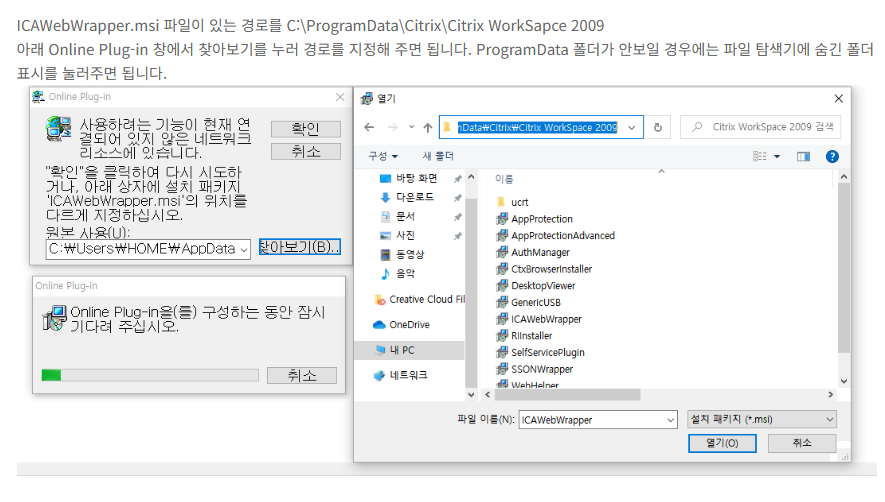Click the file list horizontal scrollbar right arrow
Screen dimensions: 885x502
coord(830,395)
